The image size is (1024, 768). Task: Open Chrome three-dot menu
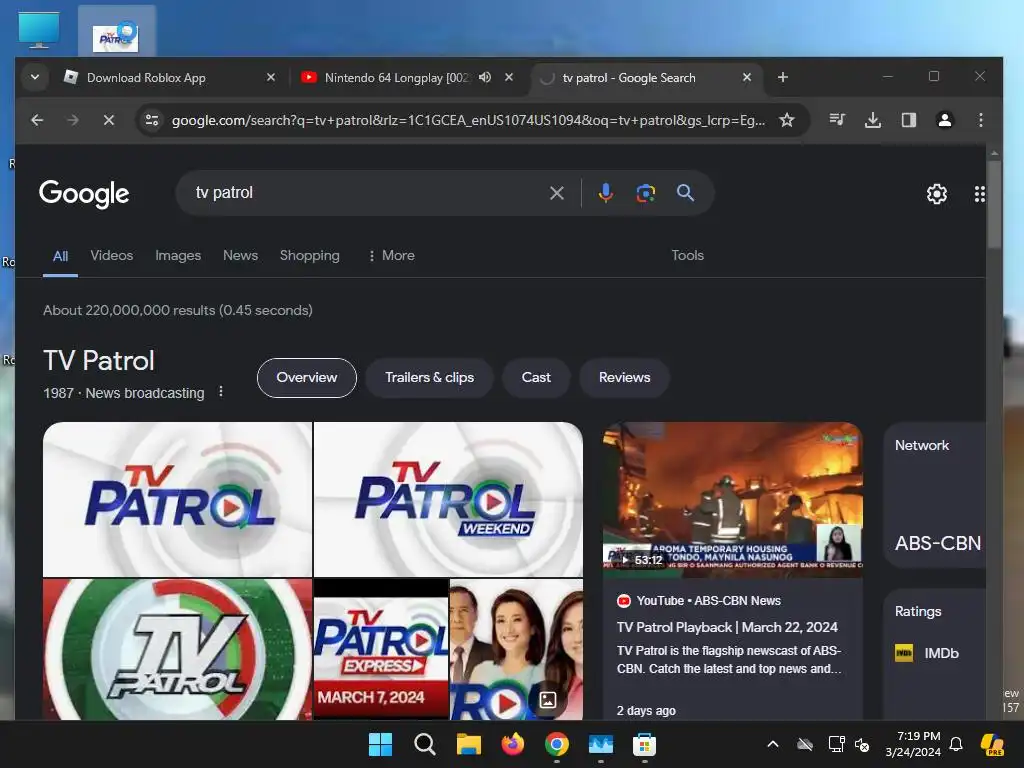[x=980, y=120]
